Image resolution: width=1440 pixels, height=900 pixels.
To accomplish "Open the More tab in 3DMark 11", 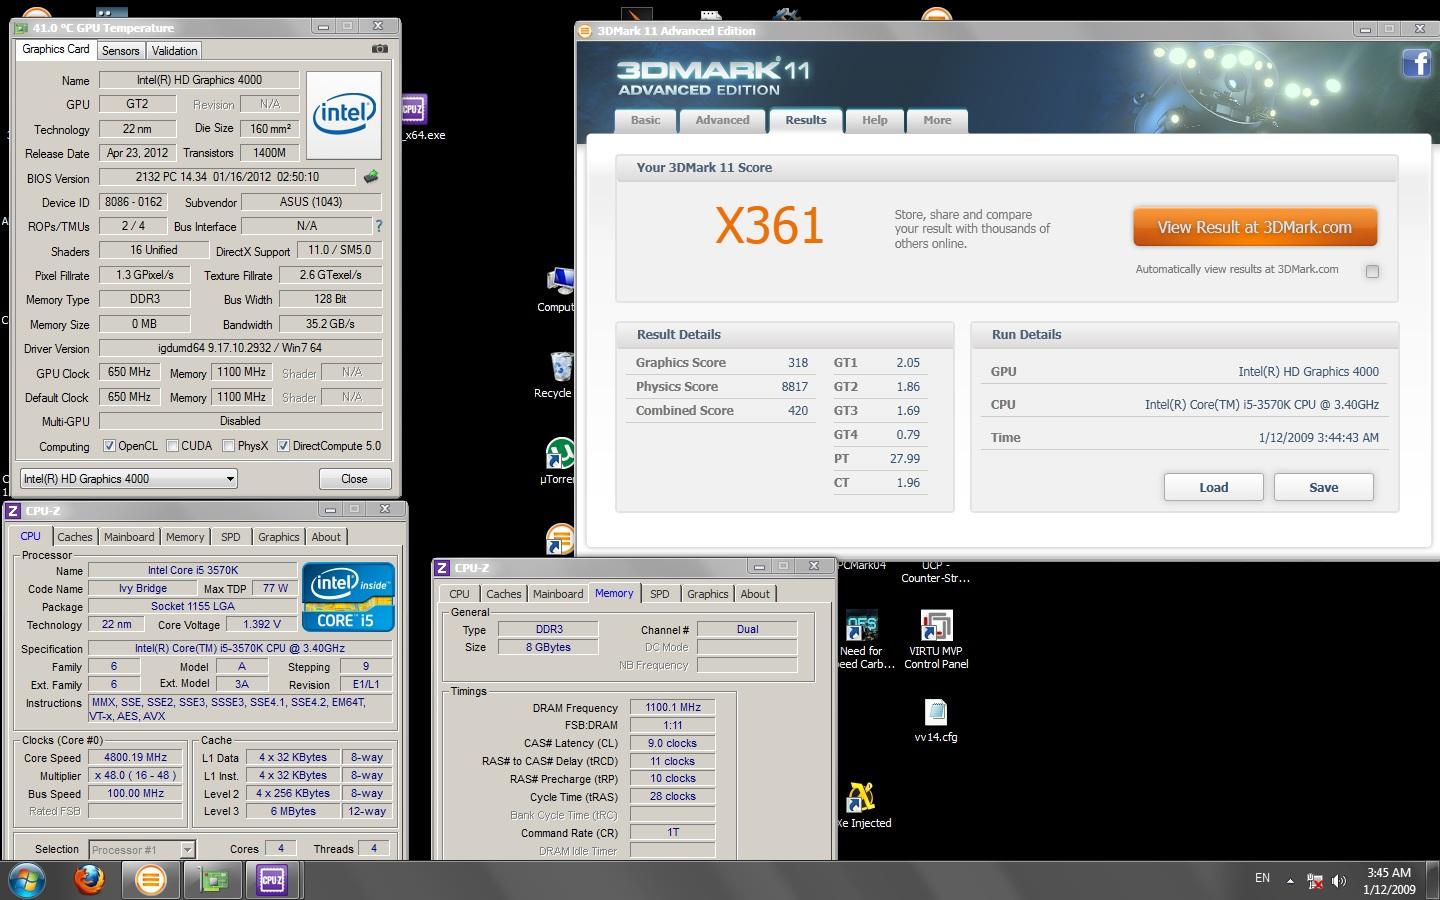I will (937, 120).
